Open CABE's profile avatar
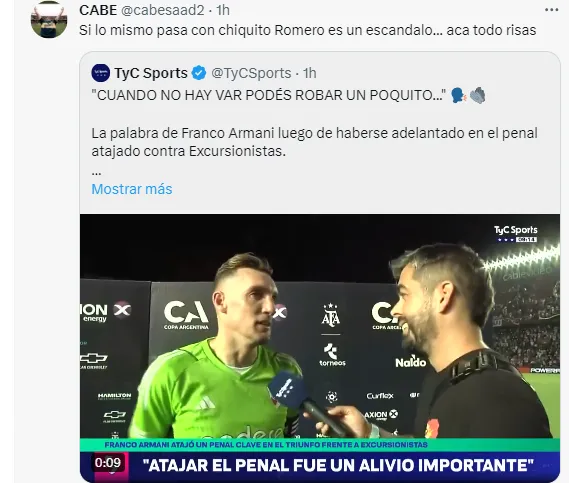 pyautogui.click(x=49, y=19)
